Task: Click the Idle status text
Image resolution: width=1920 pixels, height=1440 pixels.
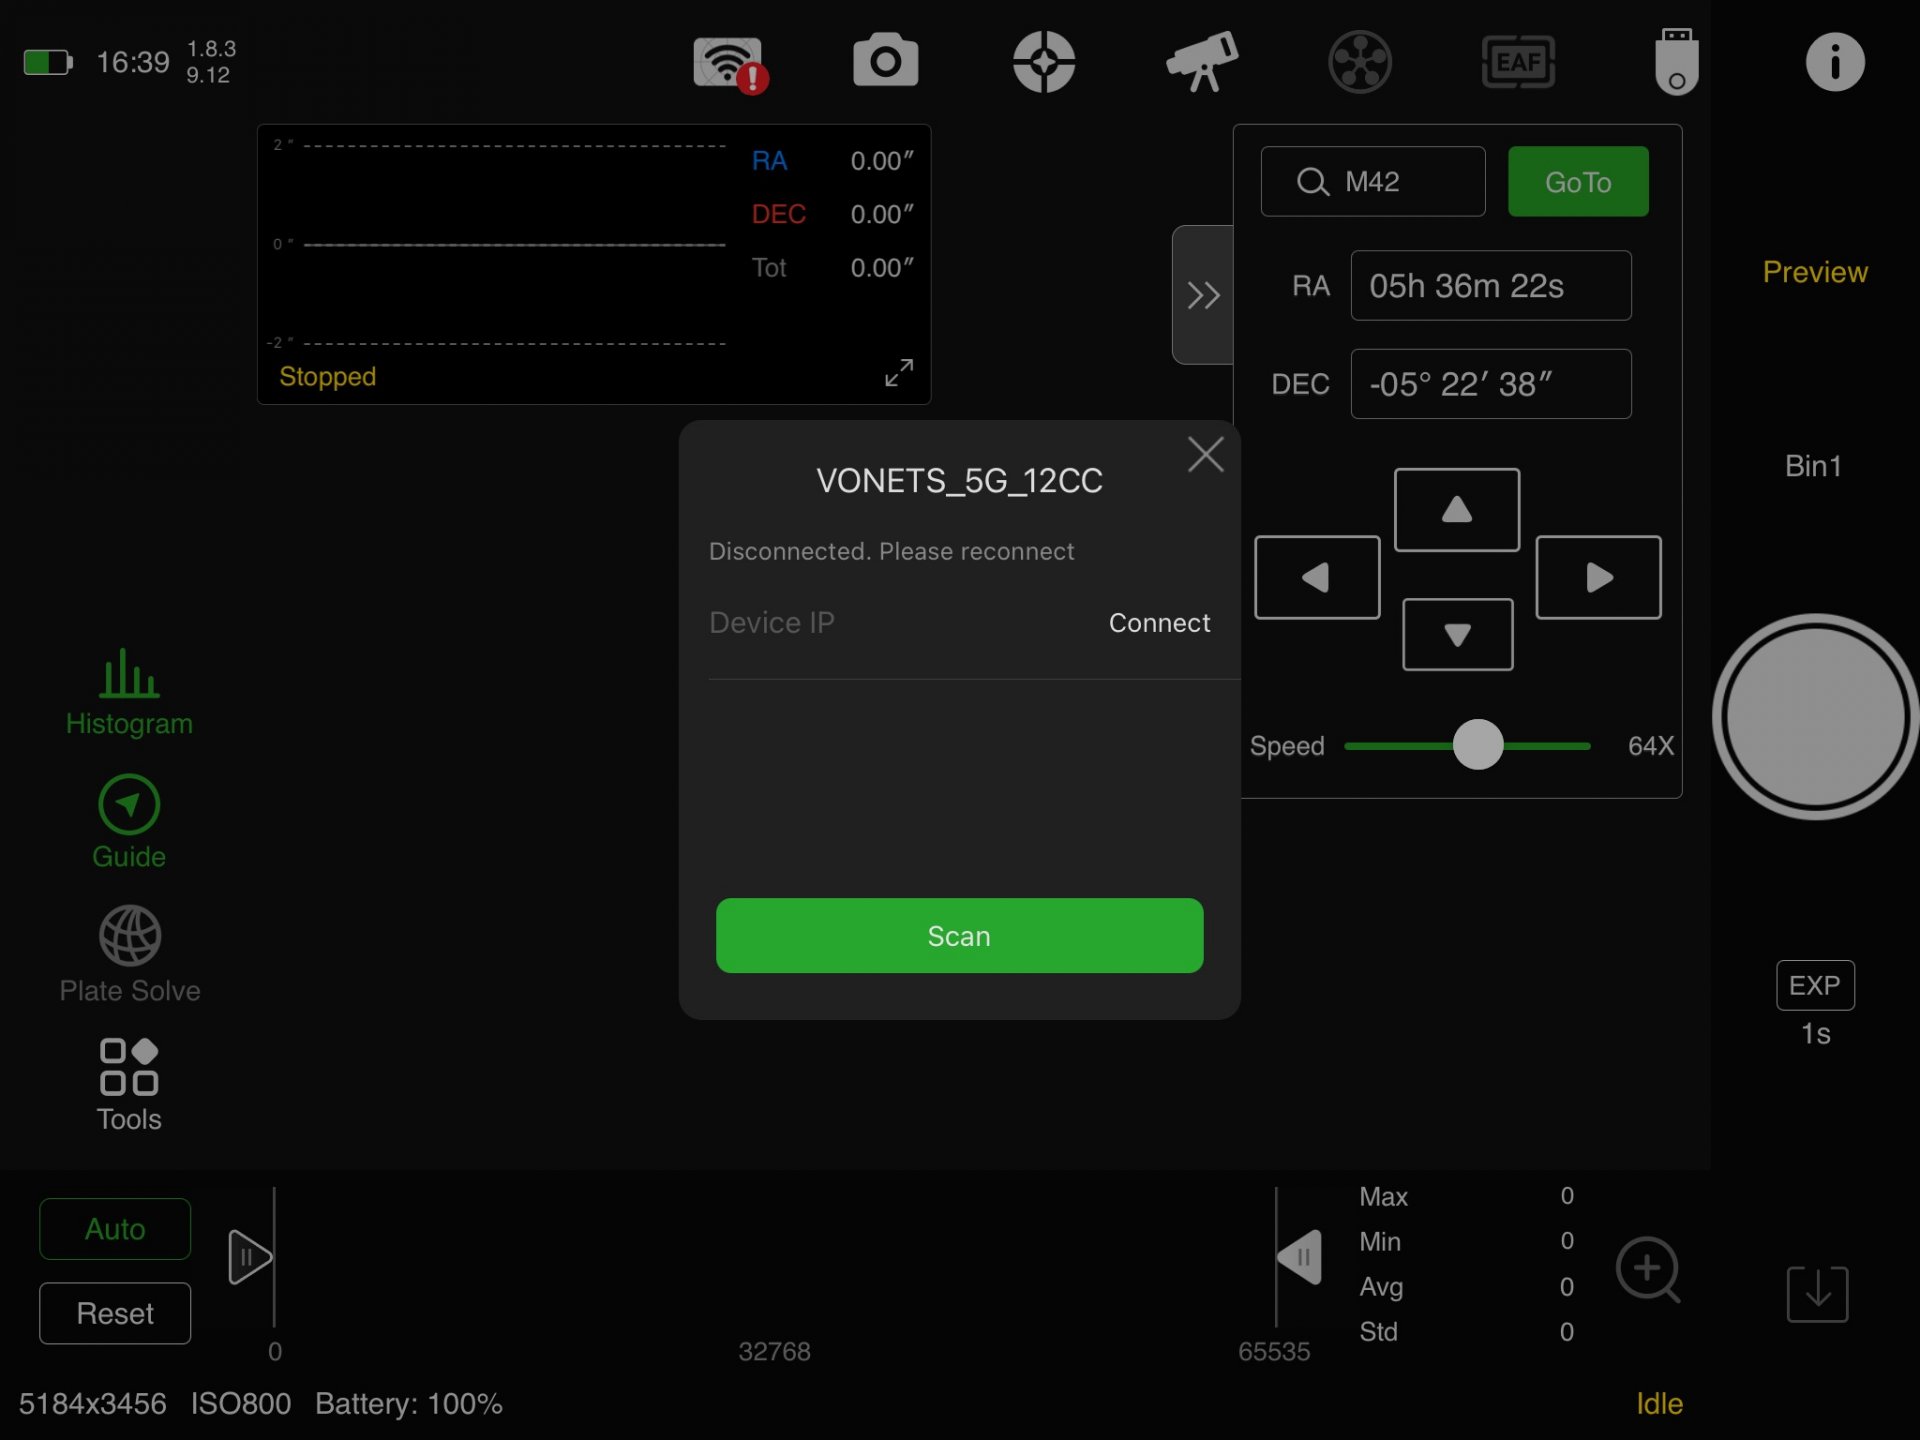Action: pyautogui.click(x=1659, y=1403)
